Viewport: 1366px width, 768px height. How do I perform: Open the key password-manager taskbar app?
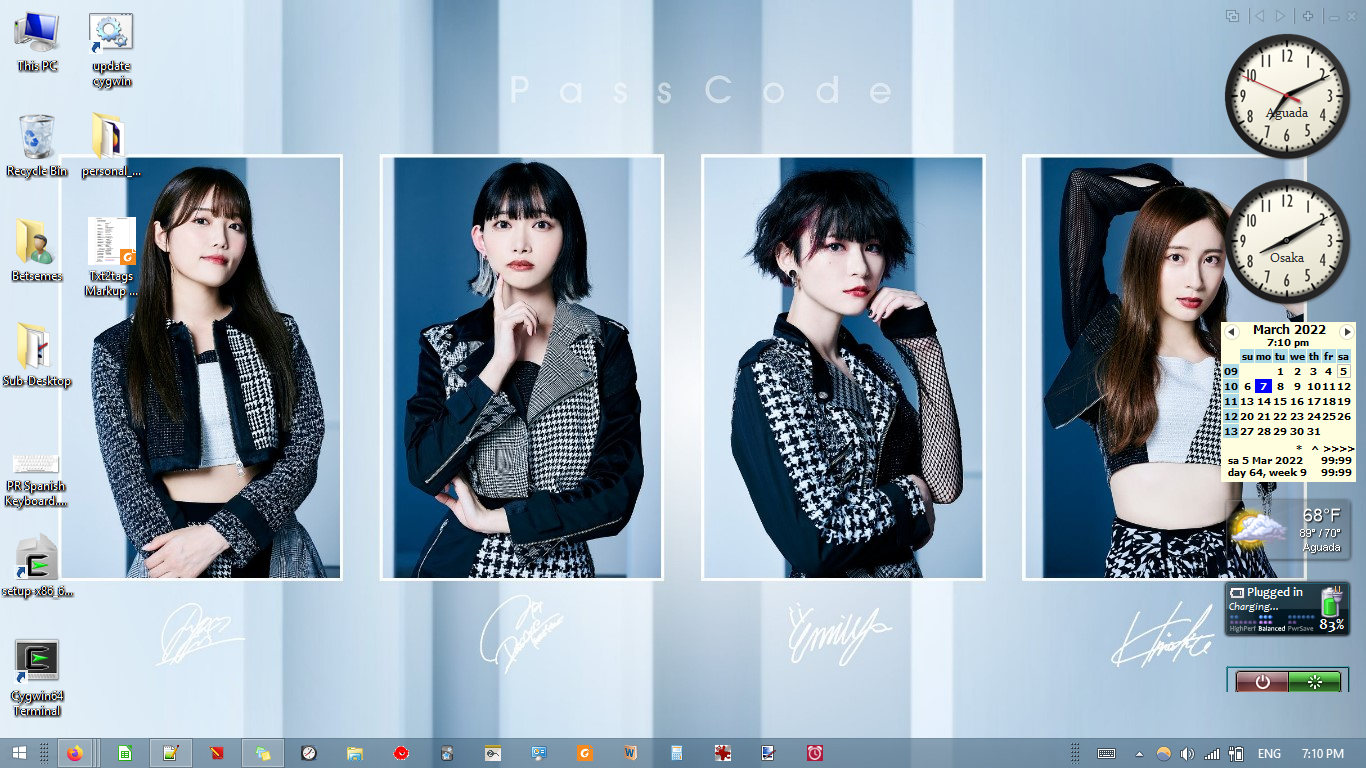click(493, 753)
